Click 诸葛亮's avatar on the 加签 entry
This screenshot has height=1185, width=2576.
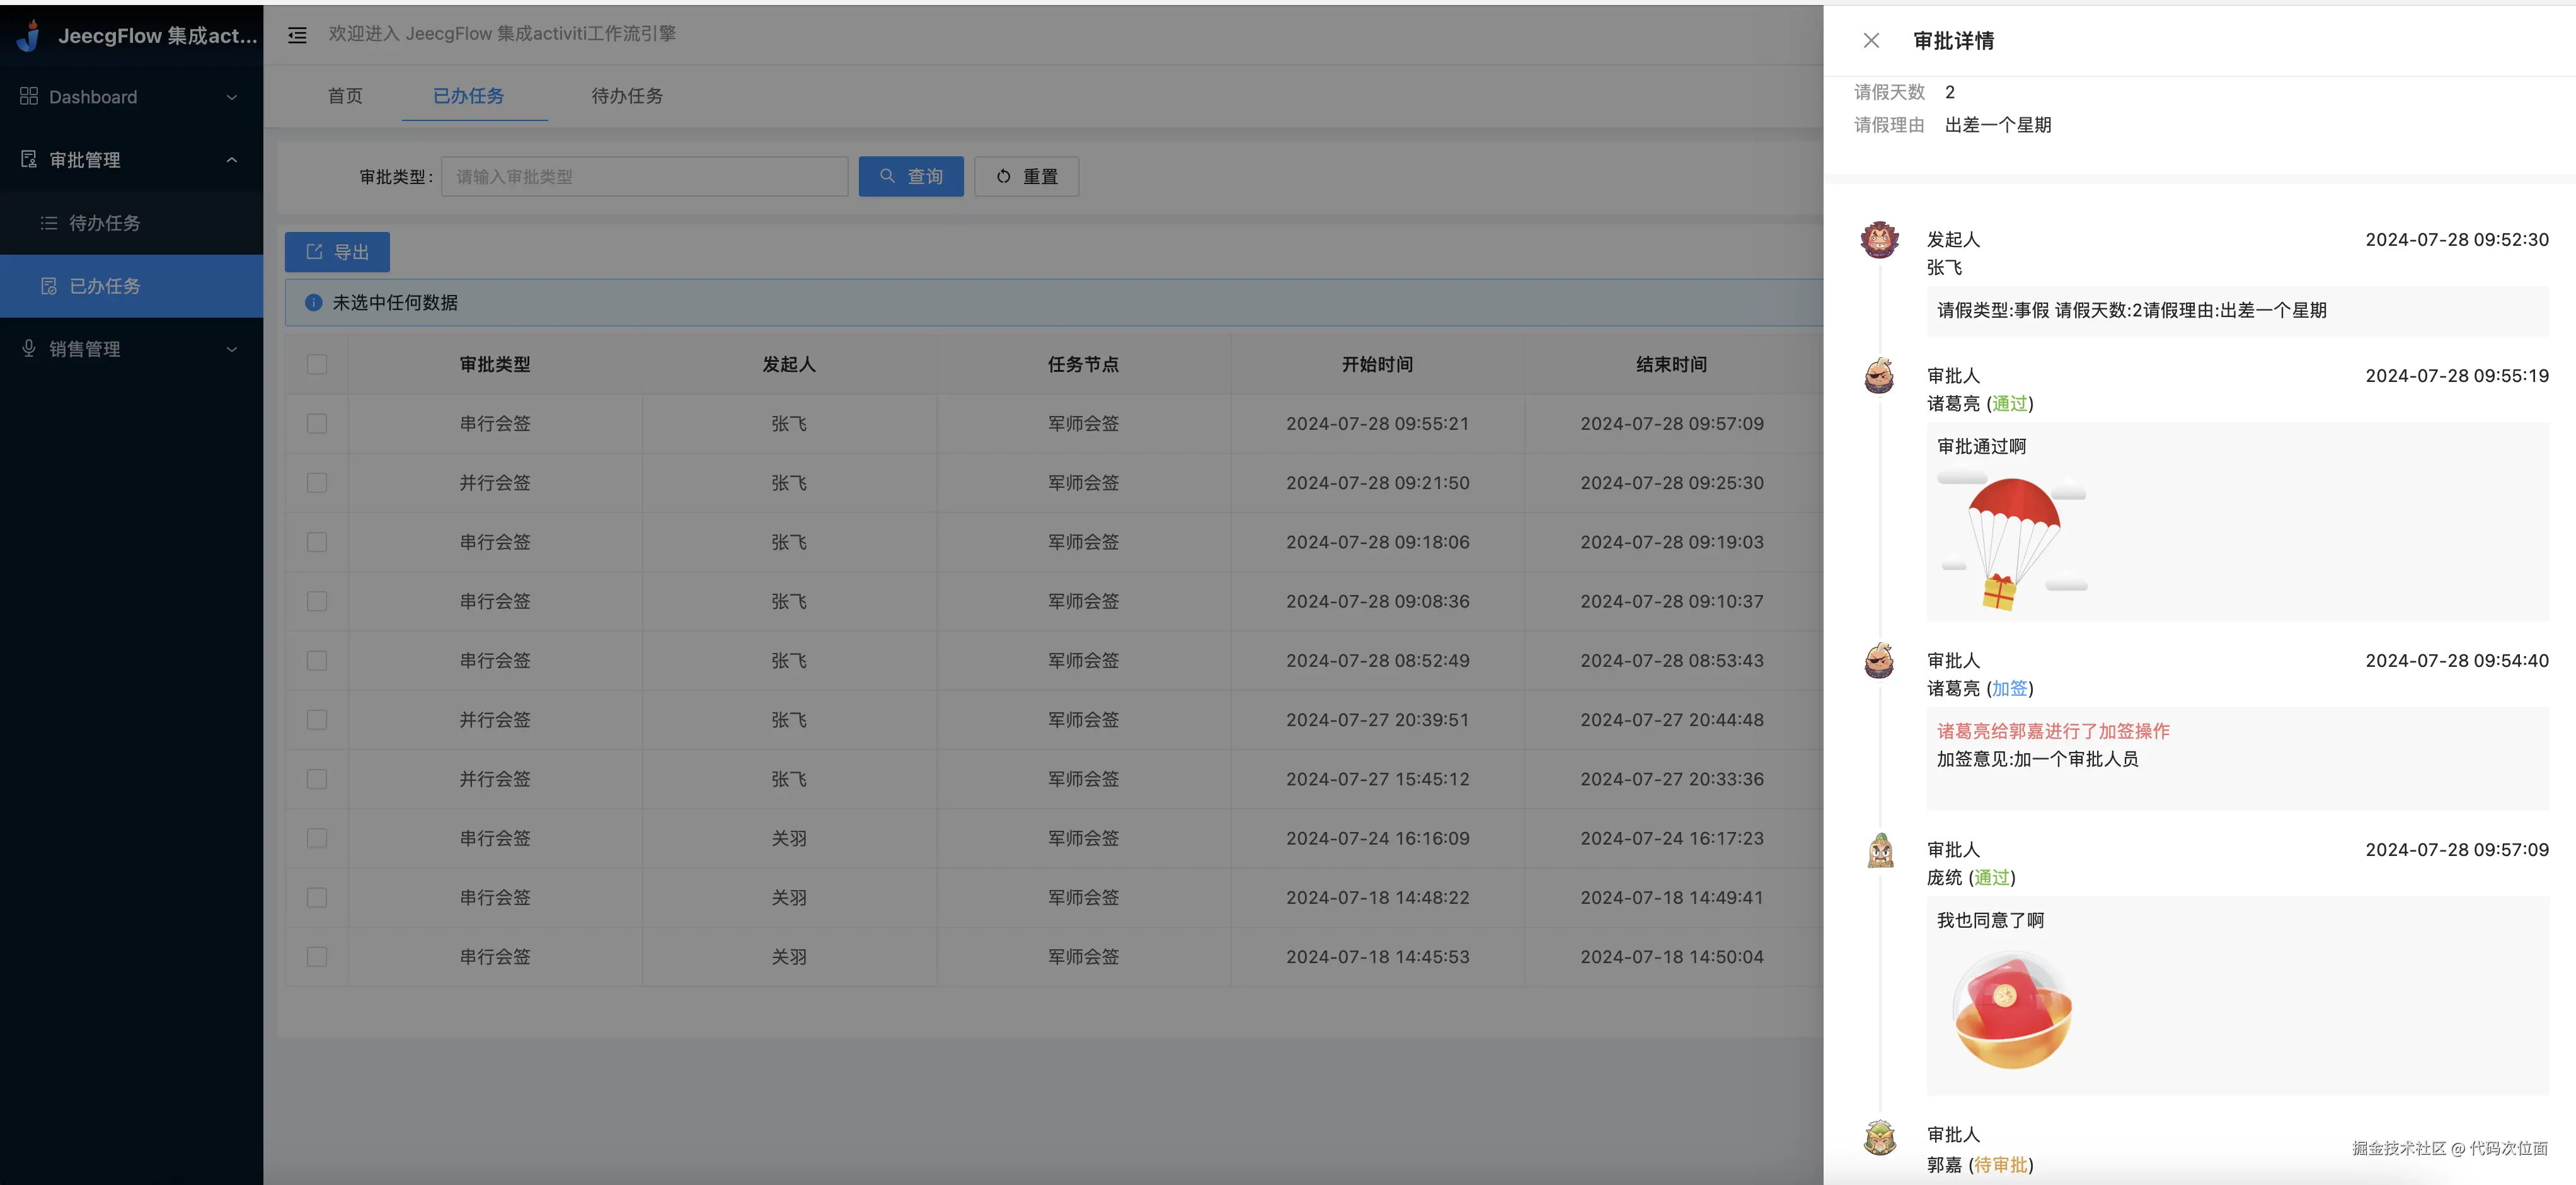pyautogui.click(x=1879, y=661)
